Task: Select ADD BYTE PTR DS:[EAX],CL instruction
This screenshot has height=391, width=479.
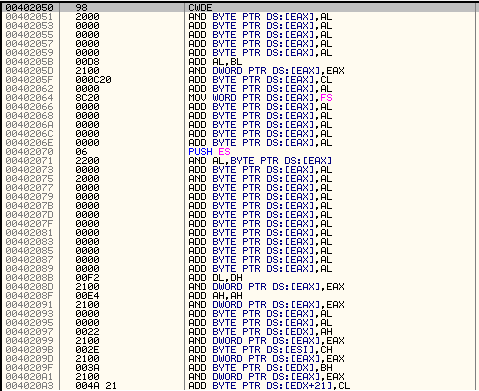Action: [x=260, y=80]
